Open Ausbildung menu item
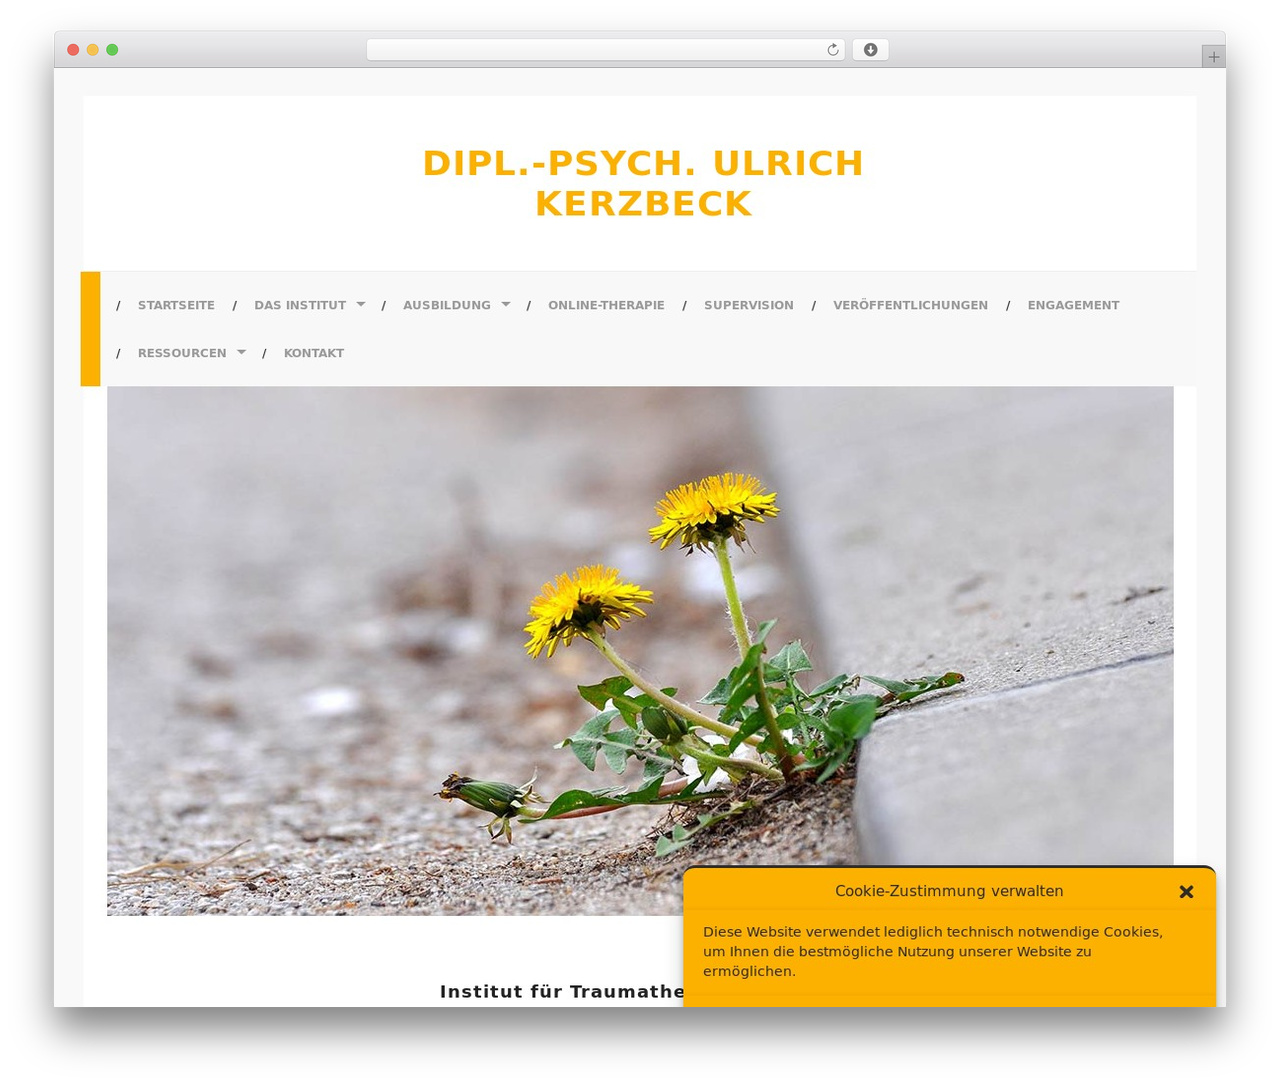The height and width of the screenshot is (1084, 1280). point(447,305)
